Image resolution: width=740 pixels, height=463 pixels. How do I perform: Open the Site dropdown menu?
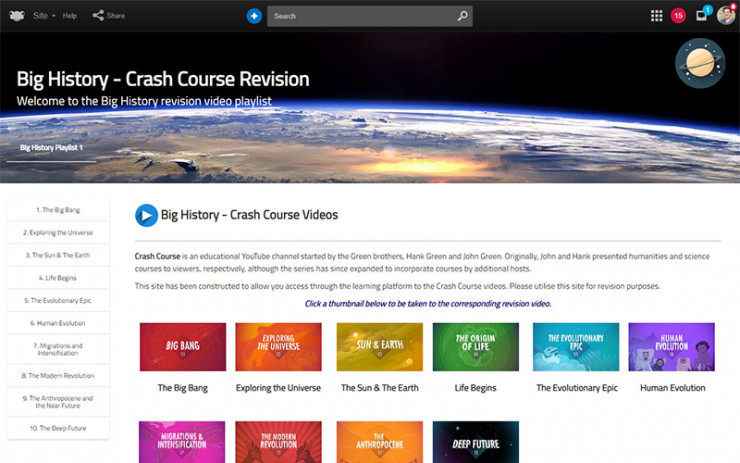pos(44,16)
